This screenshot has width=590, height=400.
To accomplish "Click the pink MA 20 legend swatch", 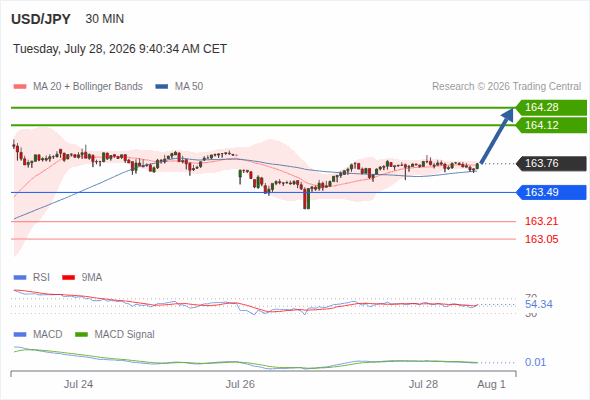I will coord(20,87).
